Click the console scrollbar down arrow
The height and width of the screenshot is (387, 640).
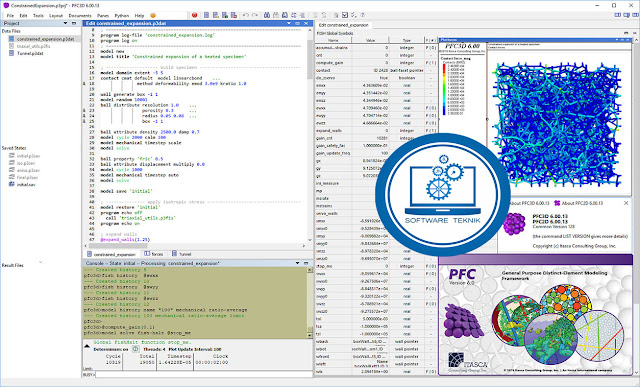click(310, 335)
